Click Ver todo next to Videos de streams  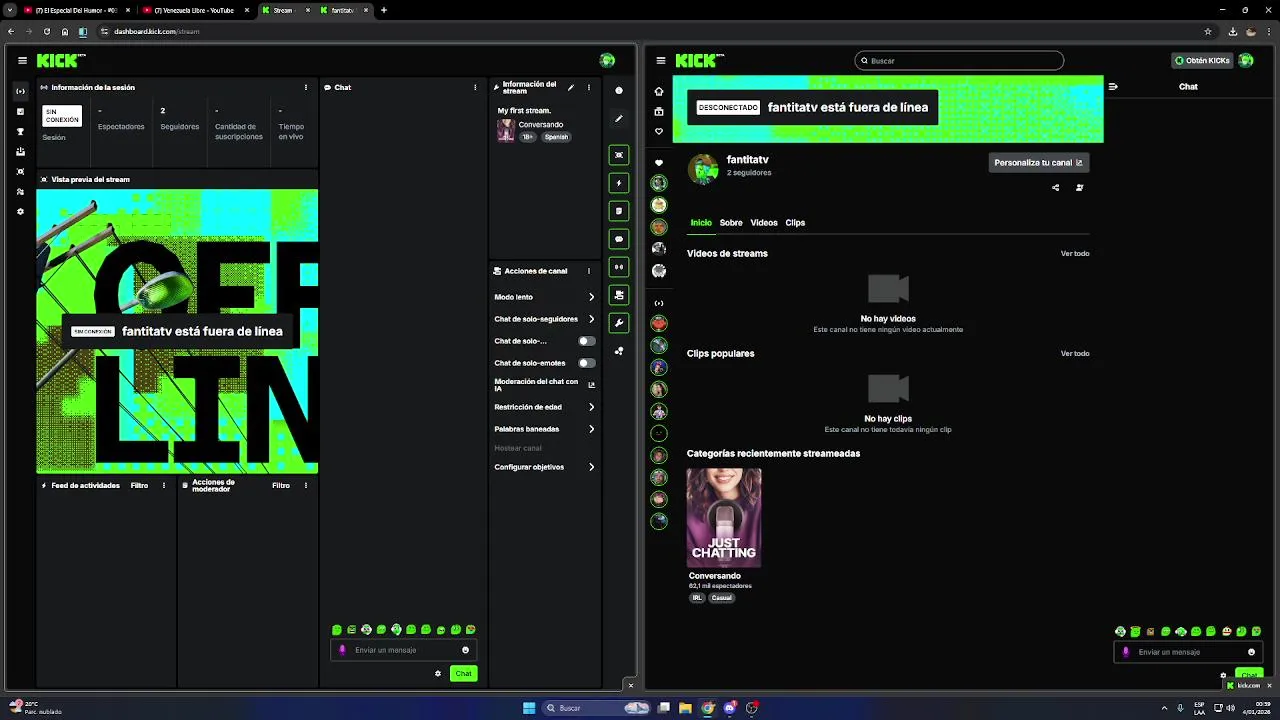[1075, 254]
